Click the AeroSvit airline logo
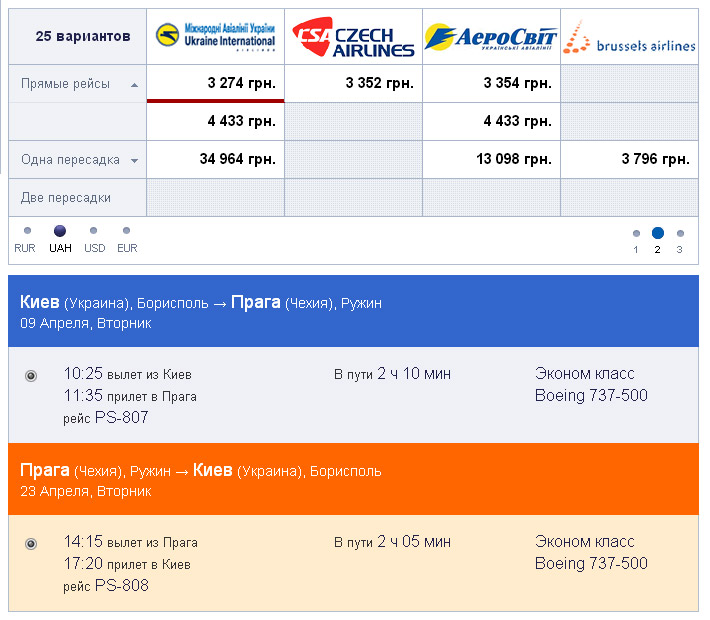The width and height of the screenshot is (710, 620). pyautogui.click(x=491, y=38)
